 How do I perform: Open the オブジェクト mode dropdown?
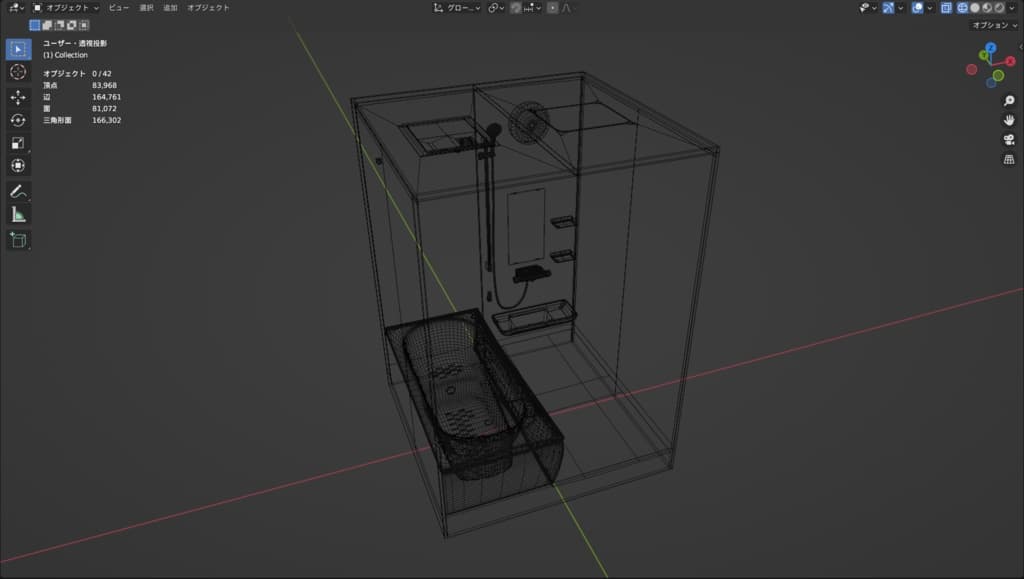tap(66, 8)
